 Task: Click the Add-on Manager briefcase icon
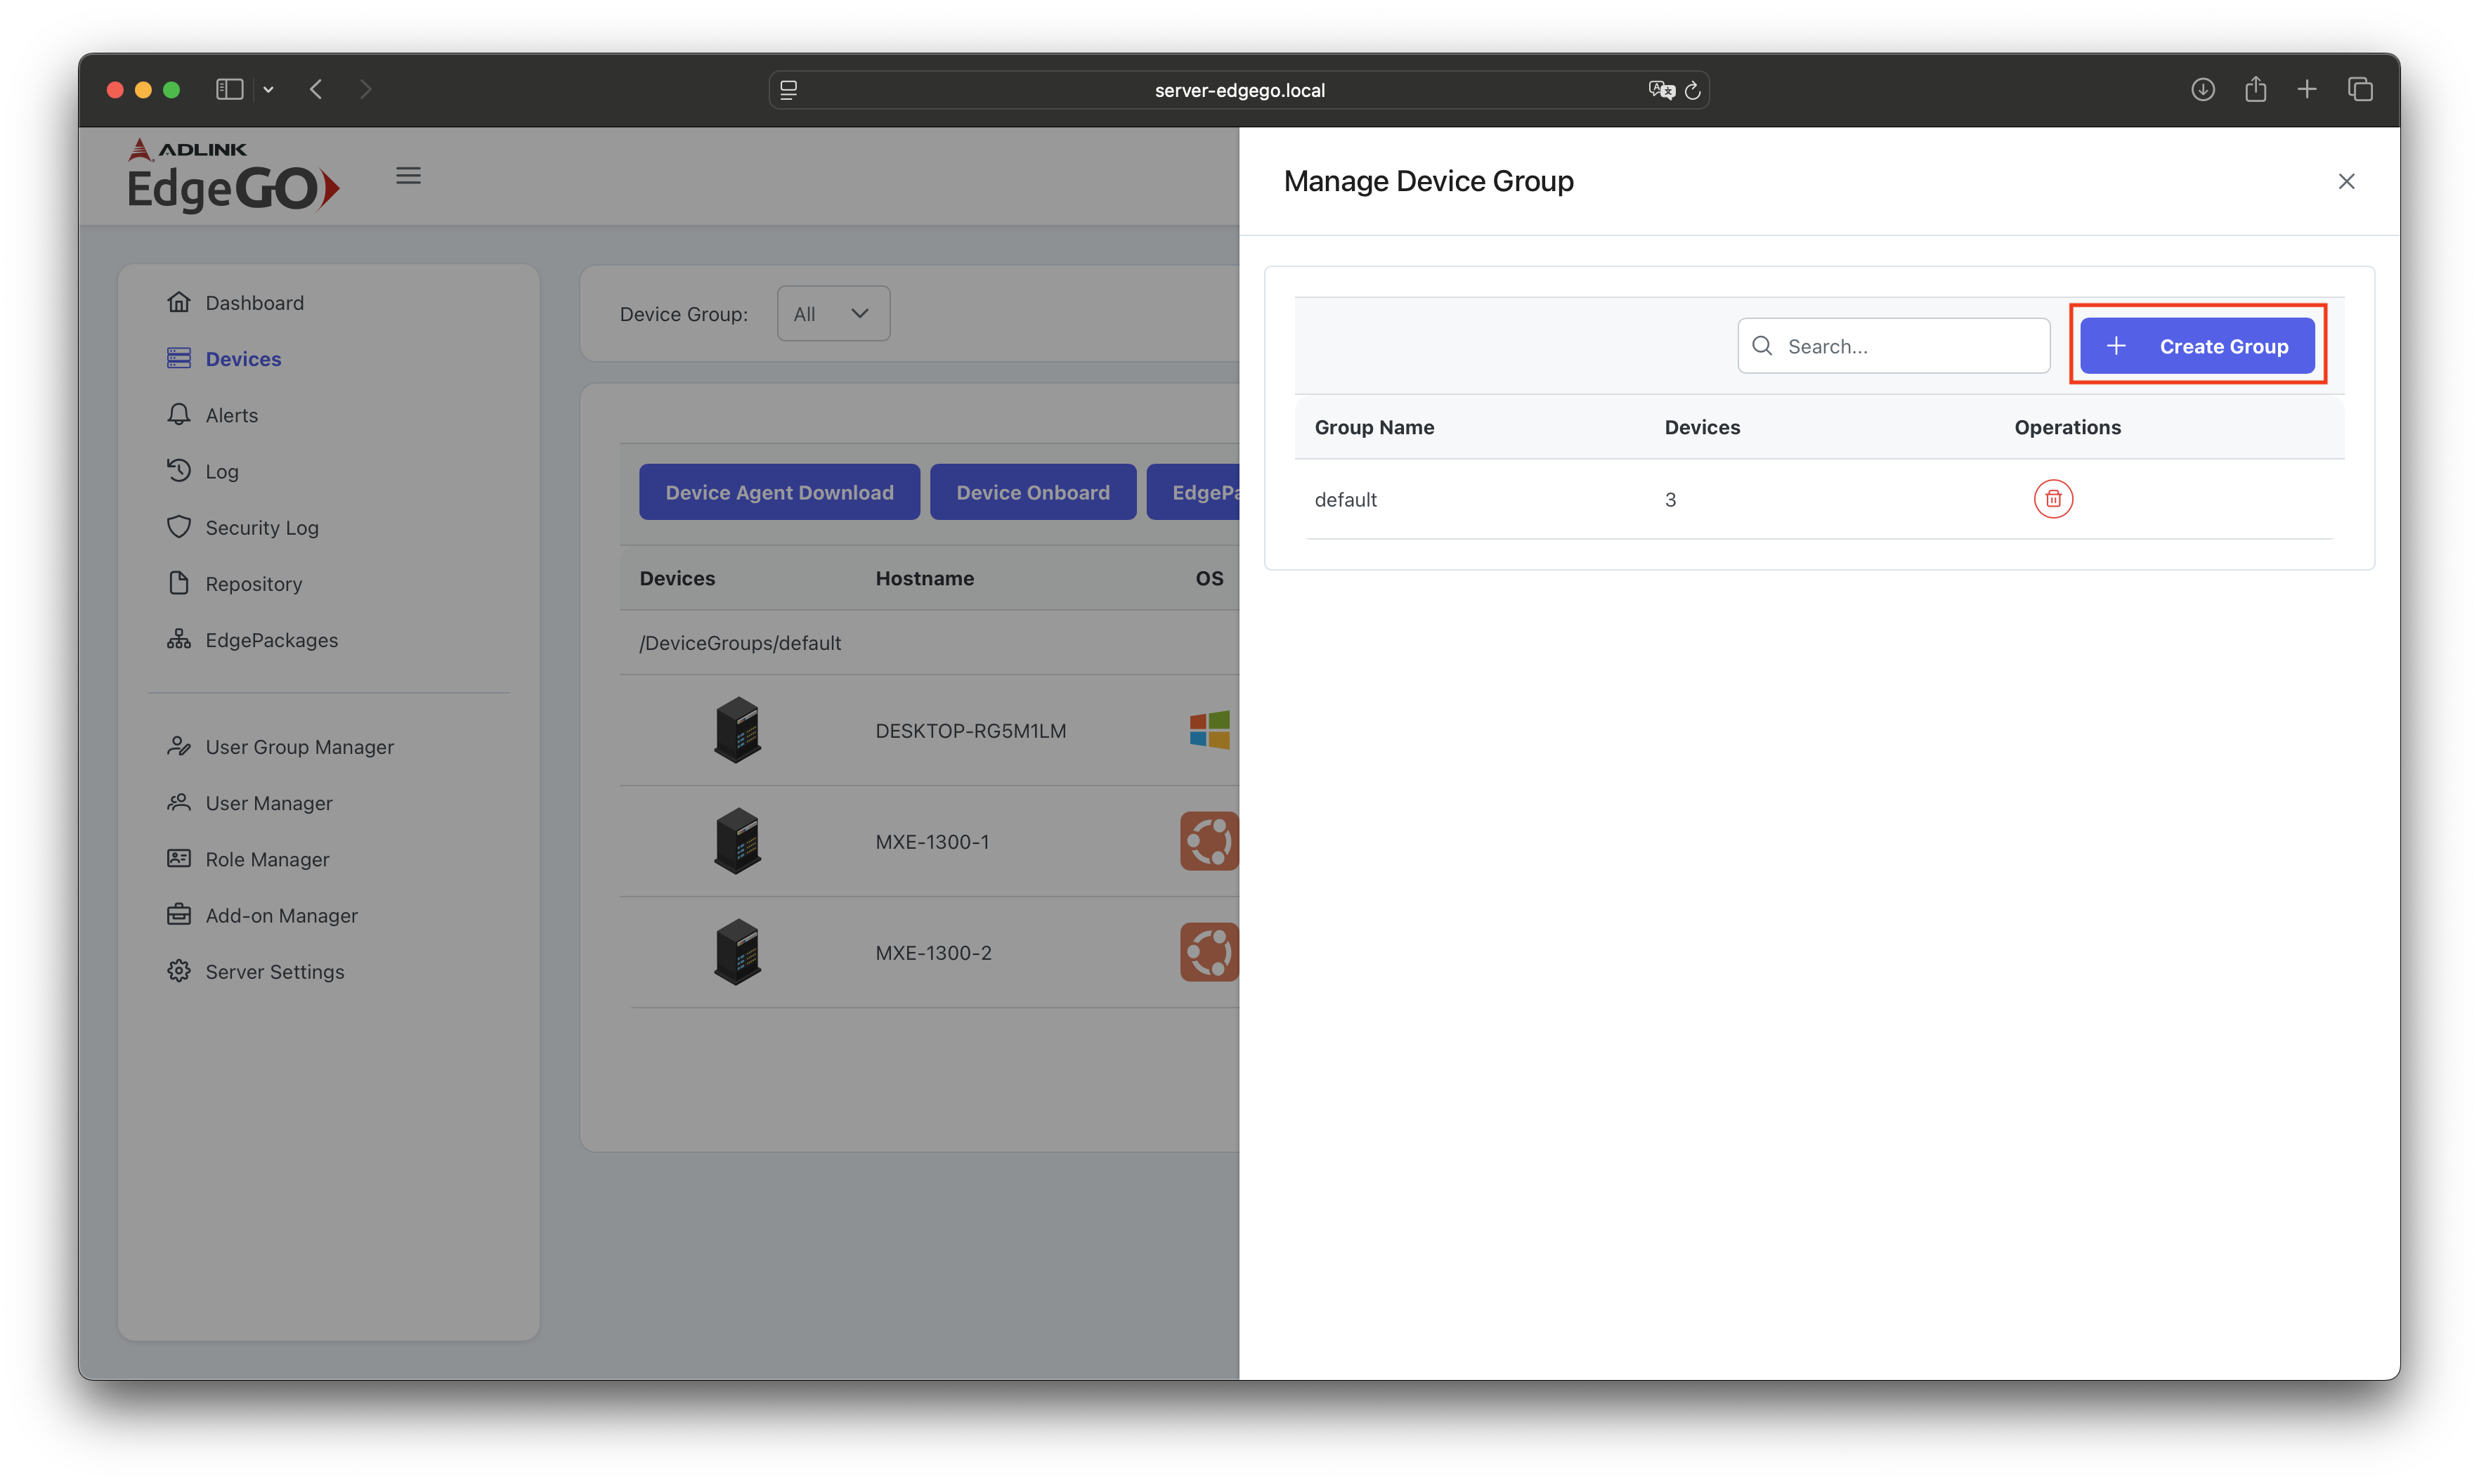[x=178, y=914]
